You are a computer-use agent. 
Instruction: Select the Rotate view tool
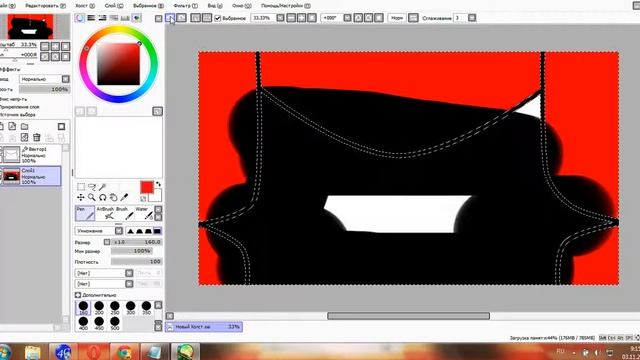(102, 198)
